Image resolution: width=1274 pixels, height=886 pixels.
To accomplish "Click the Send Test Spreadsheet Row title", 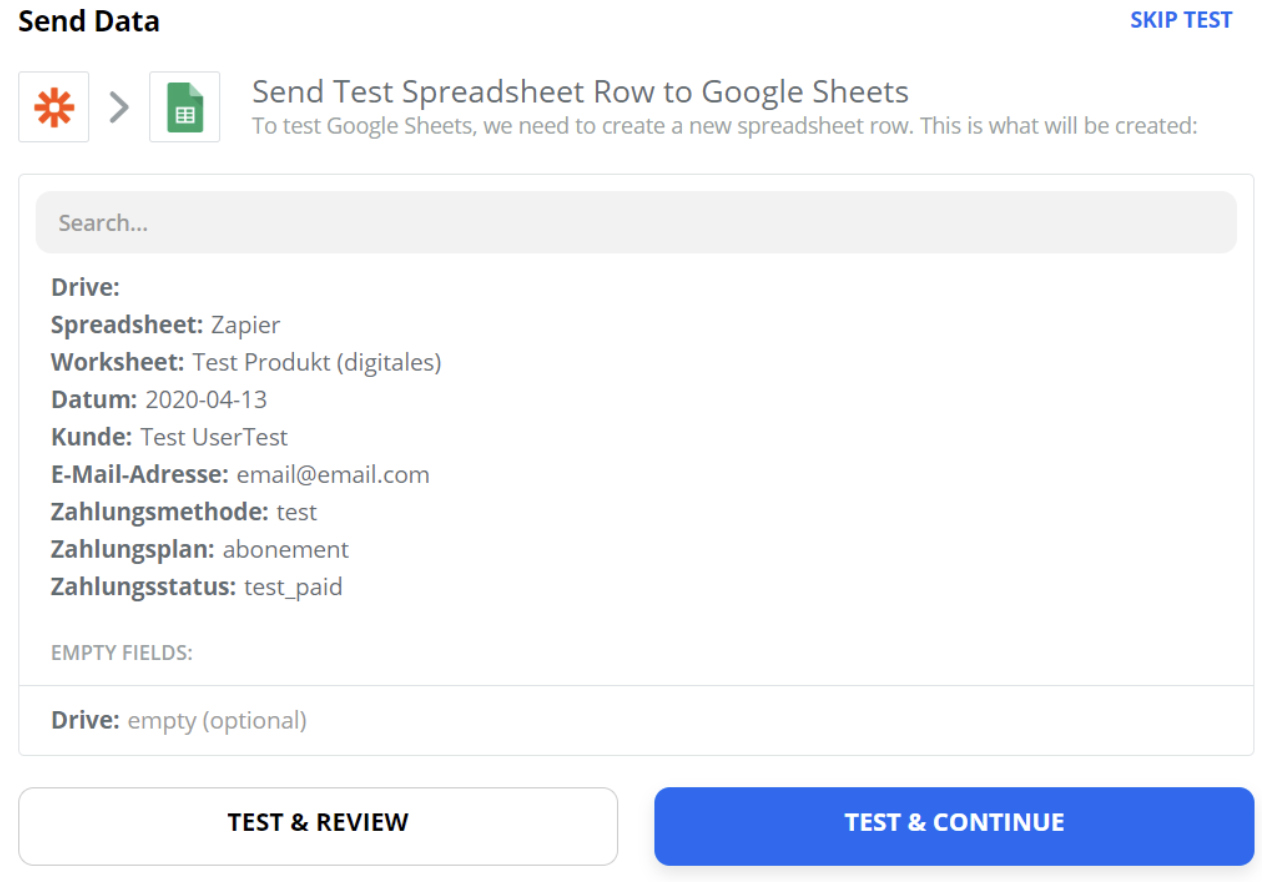I will click(580, 92).
